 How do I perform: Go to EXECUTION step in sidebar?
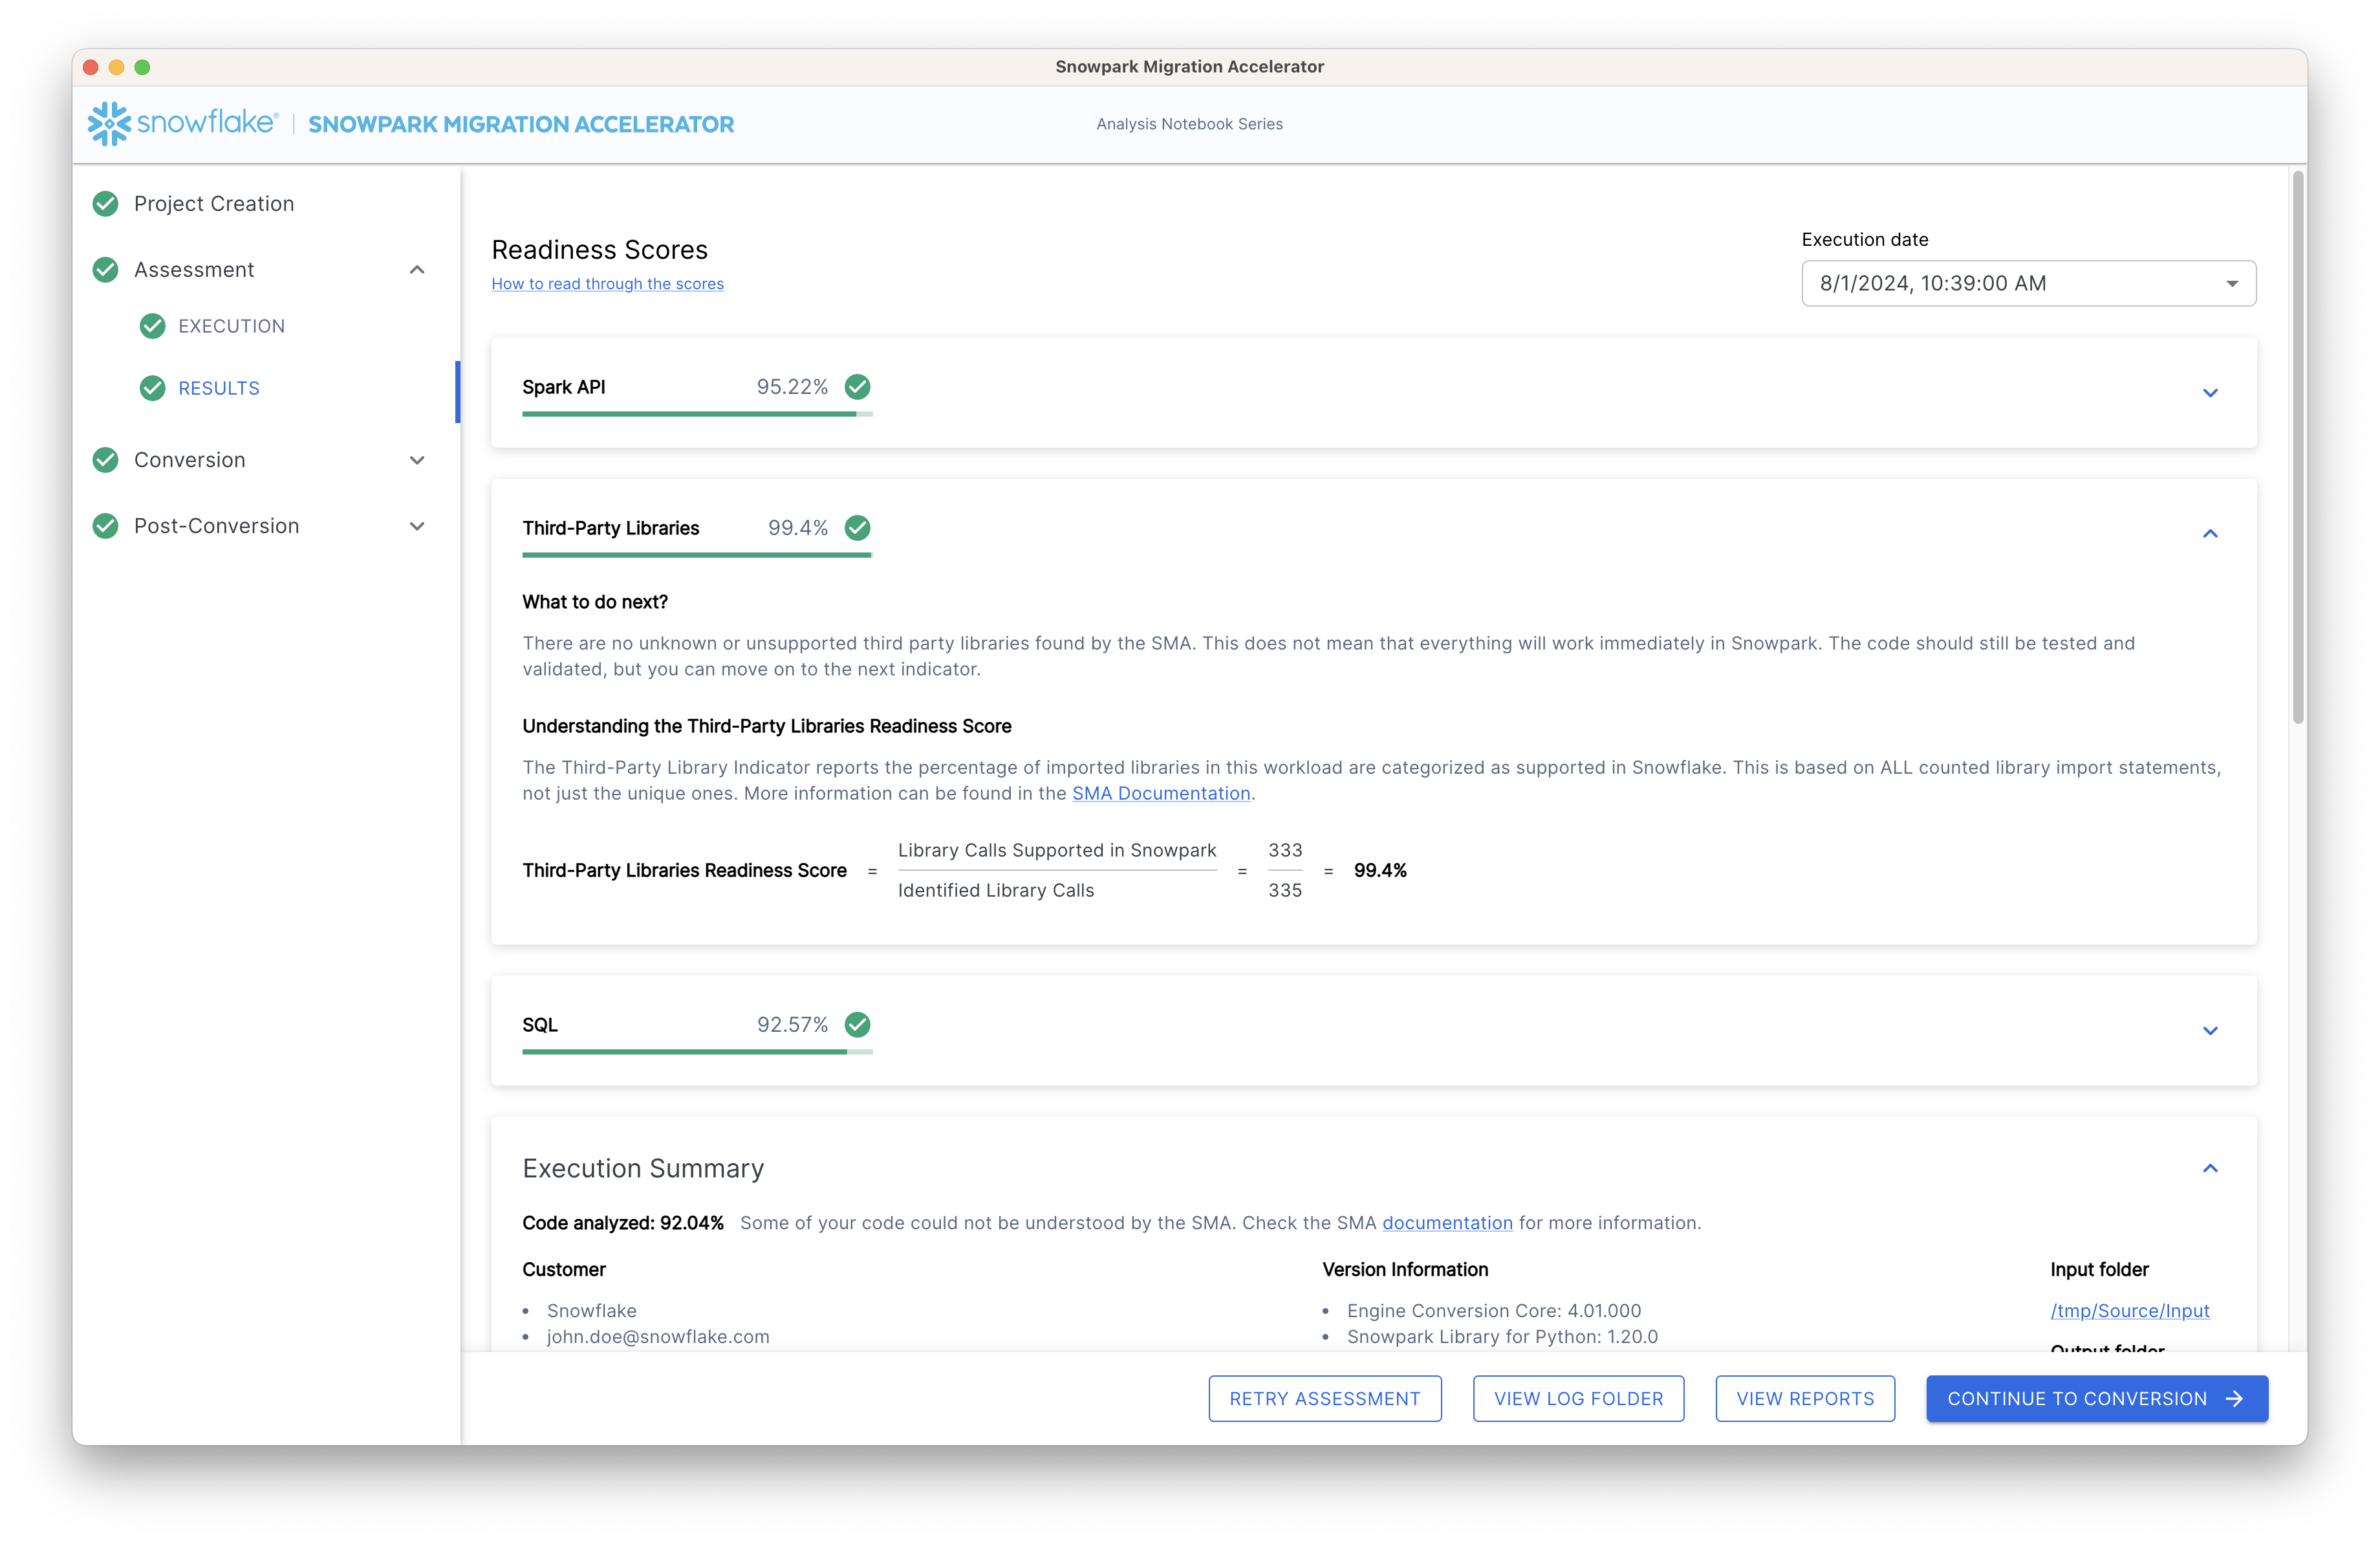(x=231, y=326)
